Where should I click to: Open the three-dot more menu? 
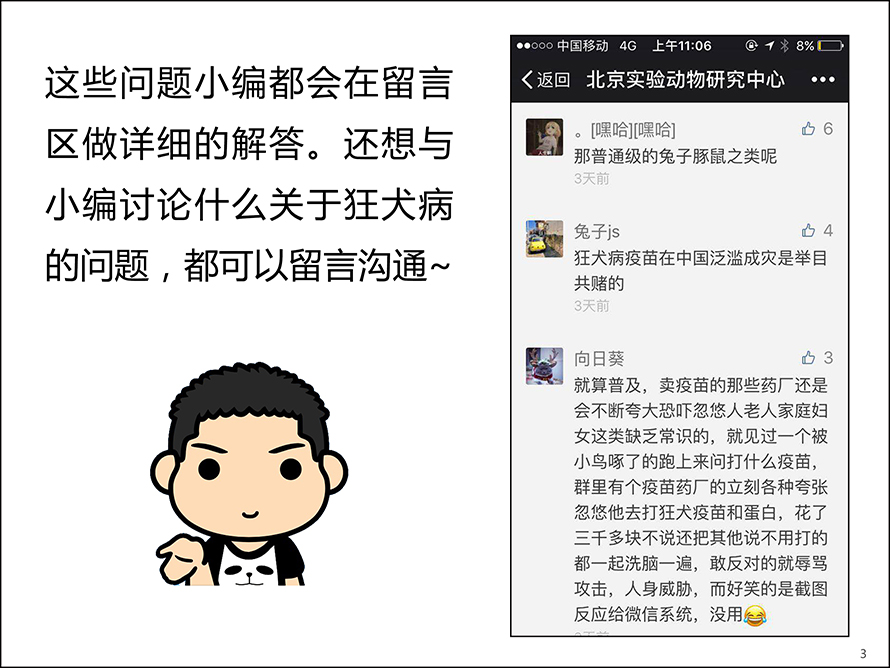tap(822, 79)
